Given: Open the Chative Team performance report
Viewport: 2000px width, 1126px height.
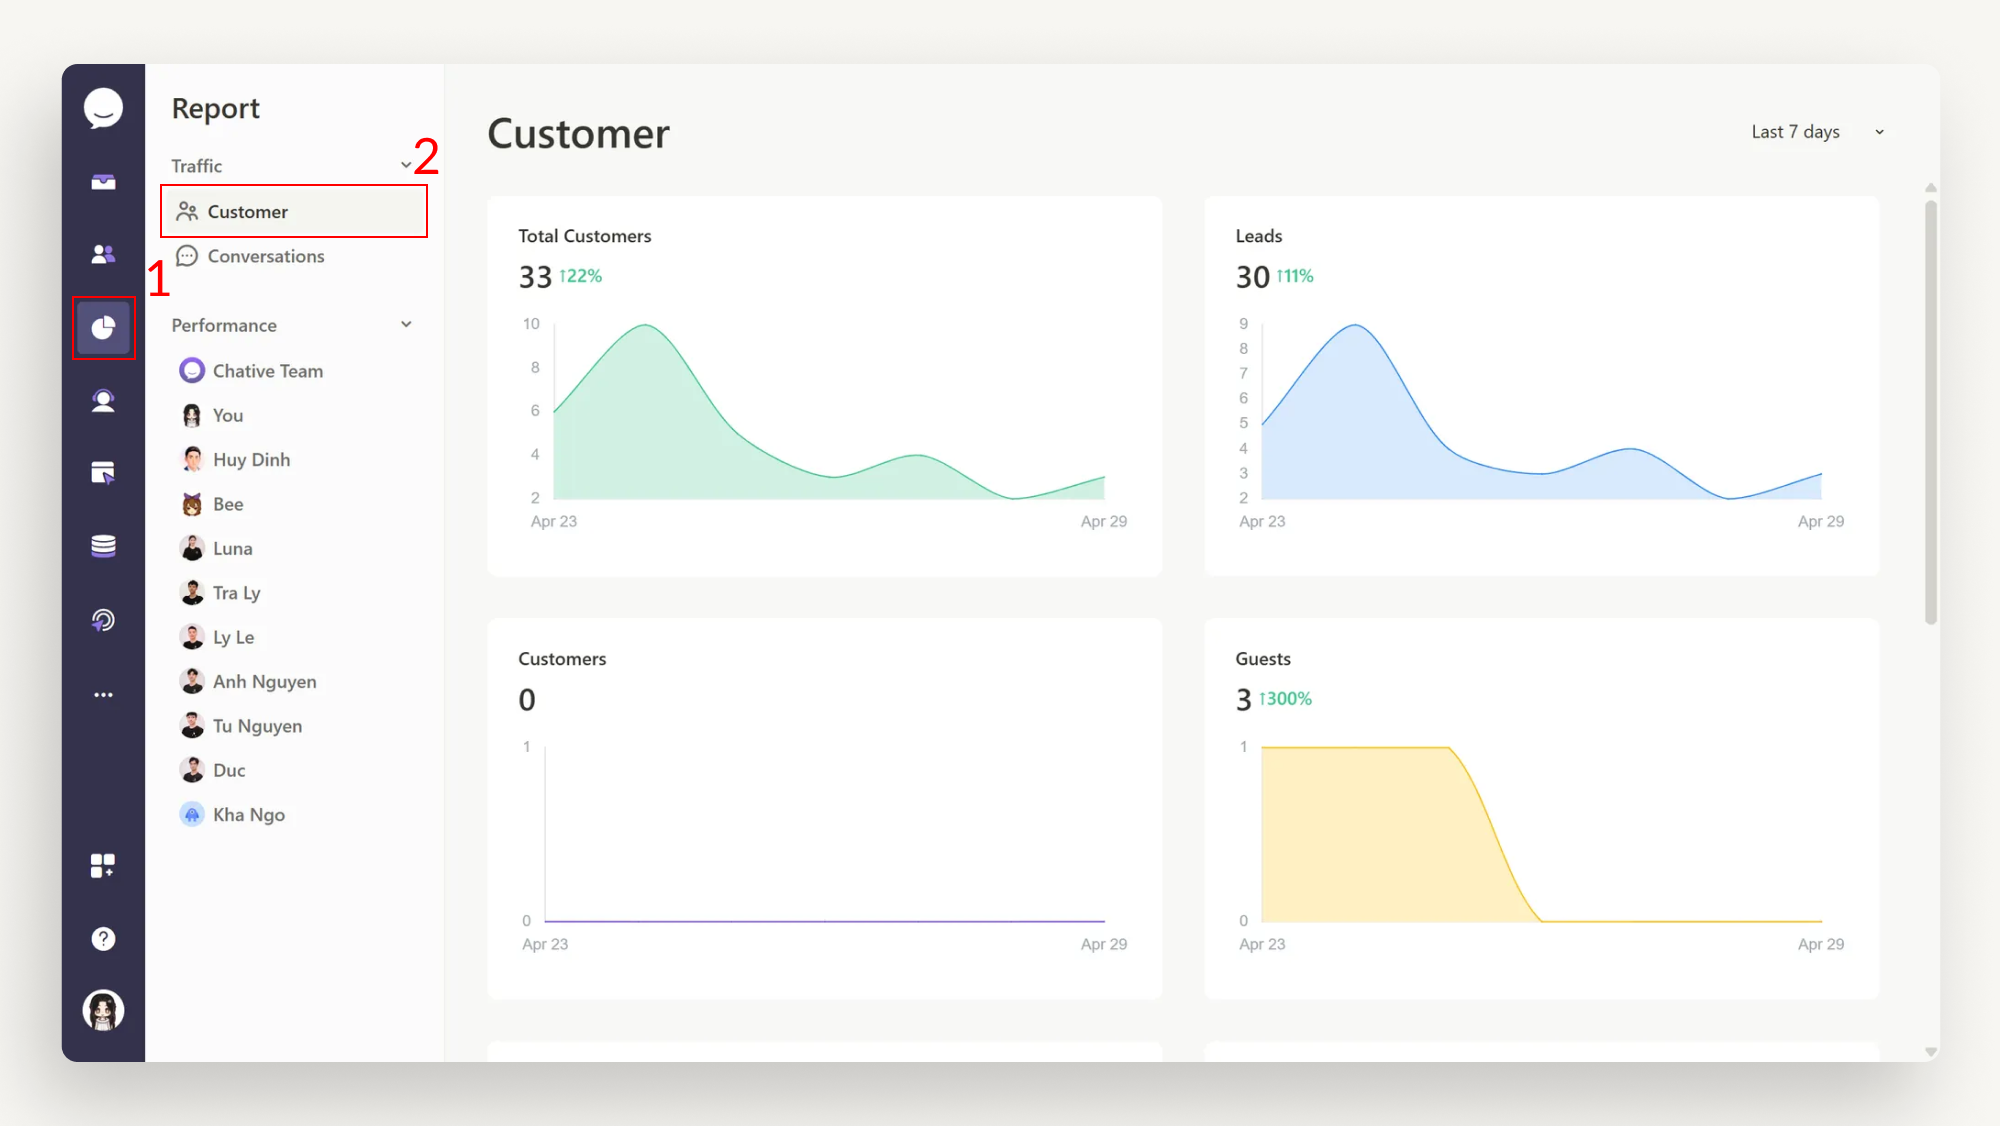Looking at the screenshot, I should click(x=267, y=370).
